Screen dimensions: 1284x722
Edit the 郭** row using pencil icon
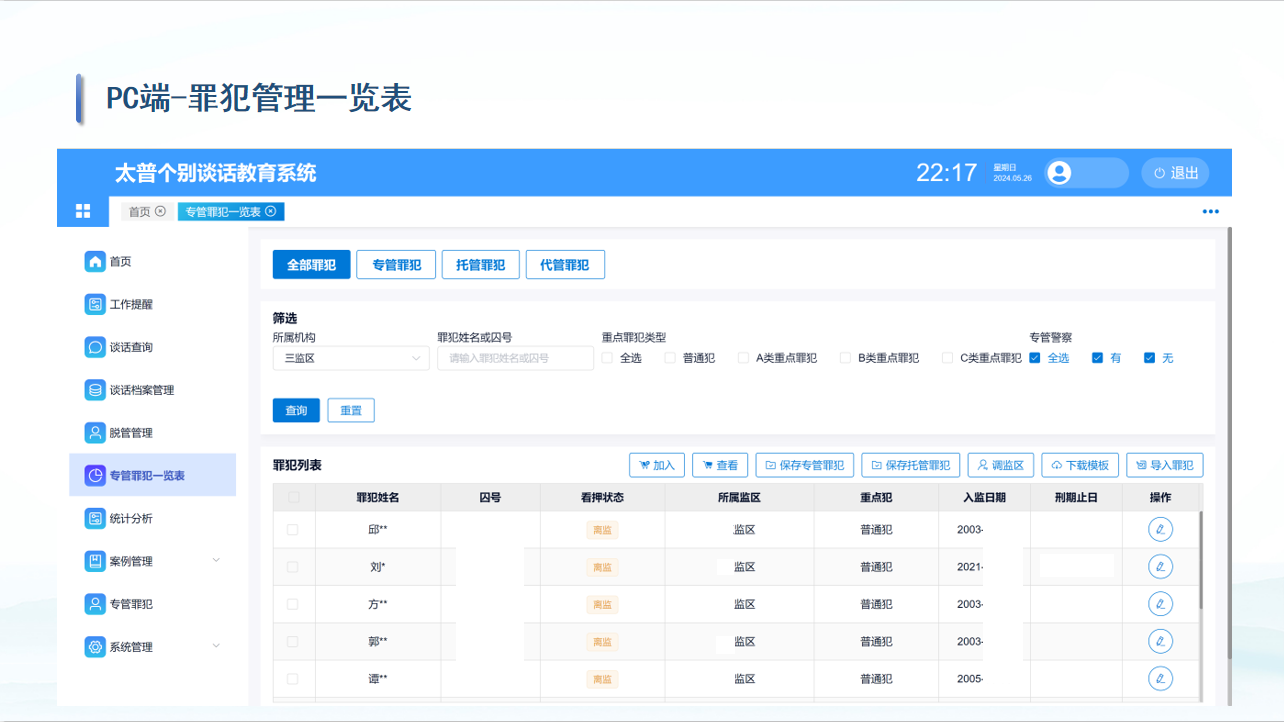pos(1160,641)
